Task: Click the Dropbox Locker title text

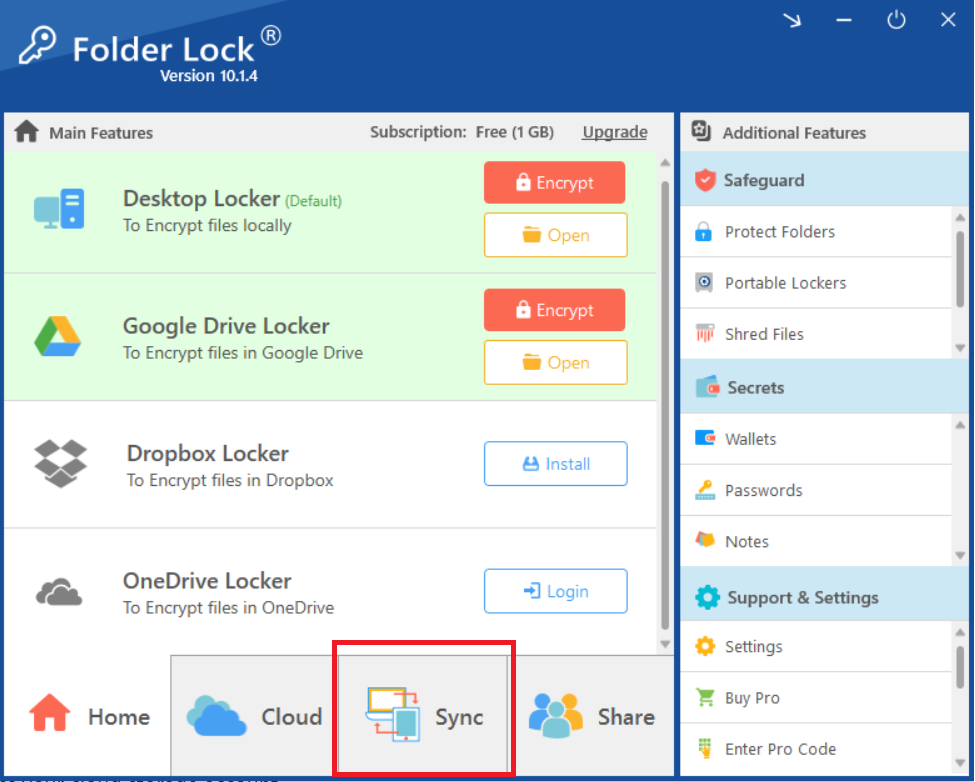Action: point(208,453)
